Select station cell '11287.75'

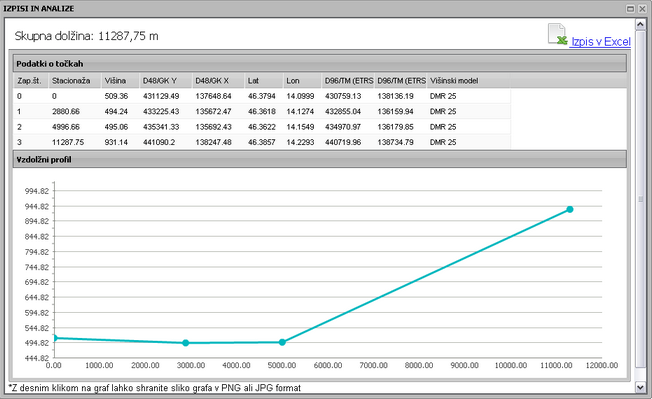[x=68, y=142]
